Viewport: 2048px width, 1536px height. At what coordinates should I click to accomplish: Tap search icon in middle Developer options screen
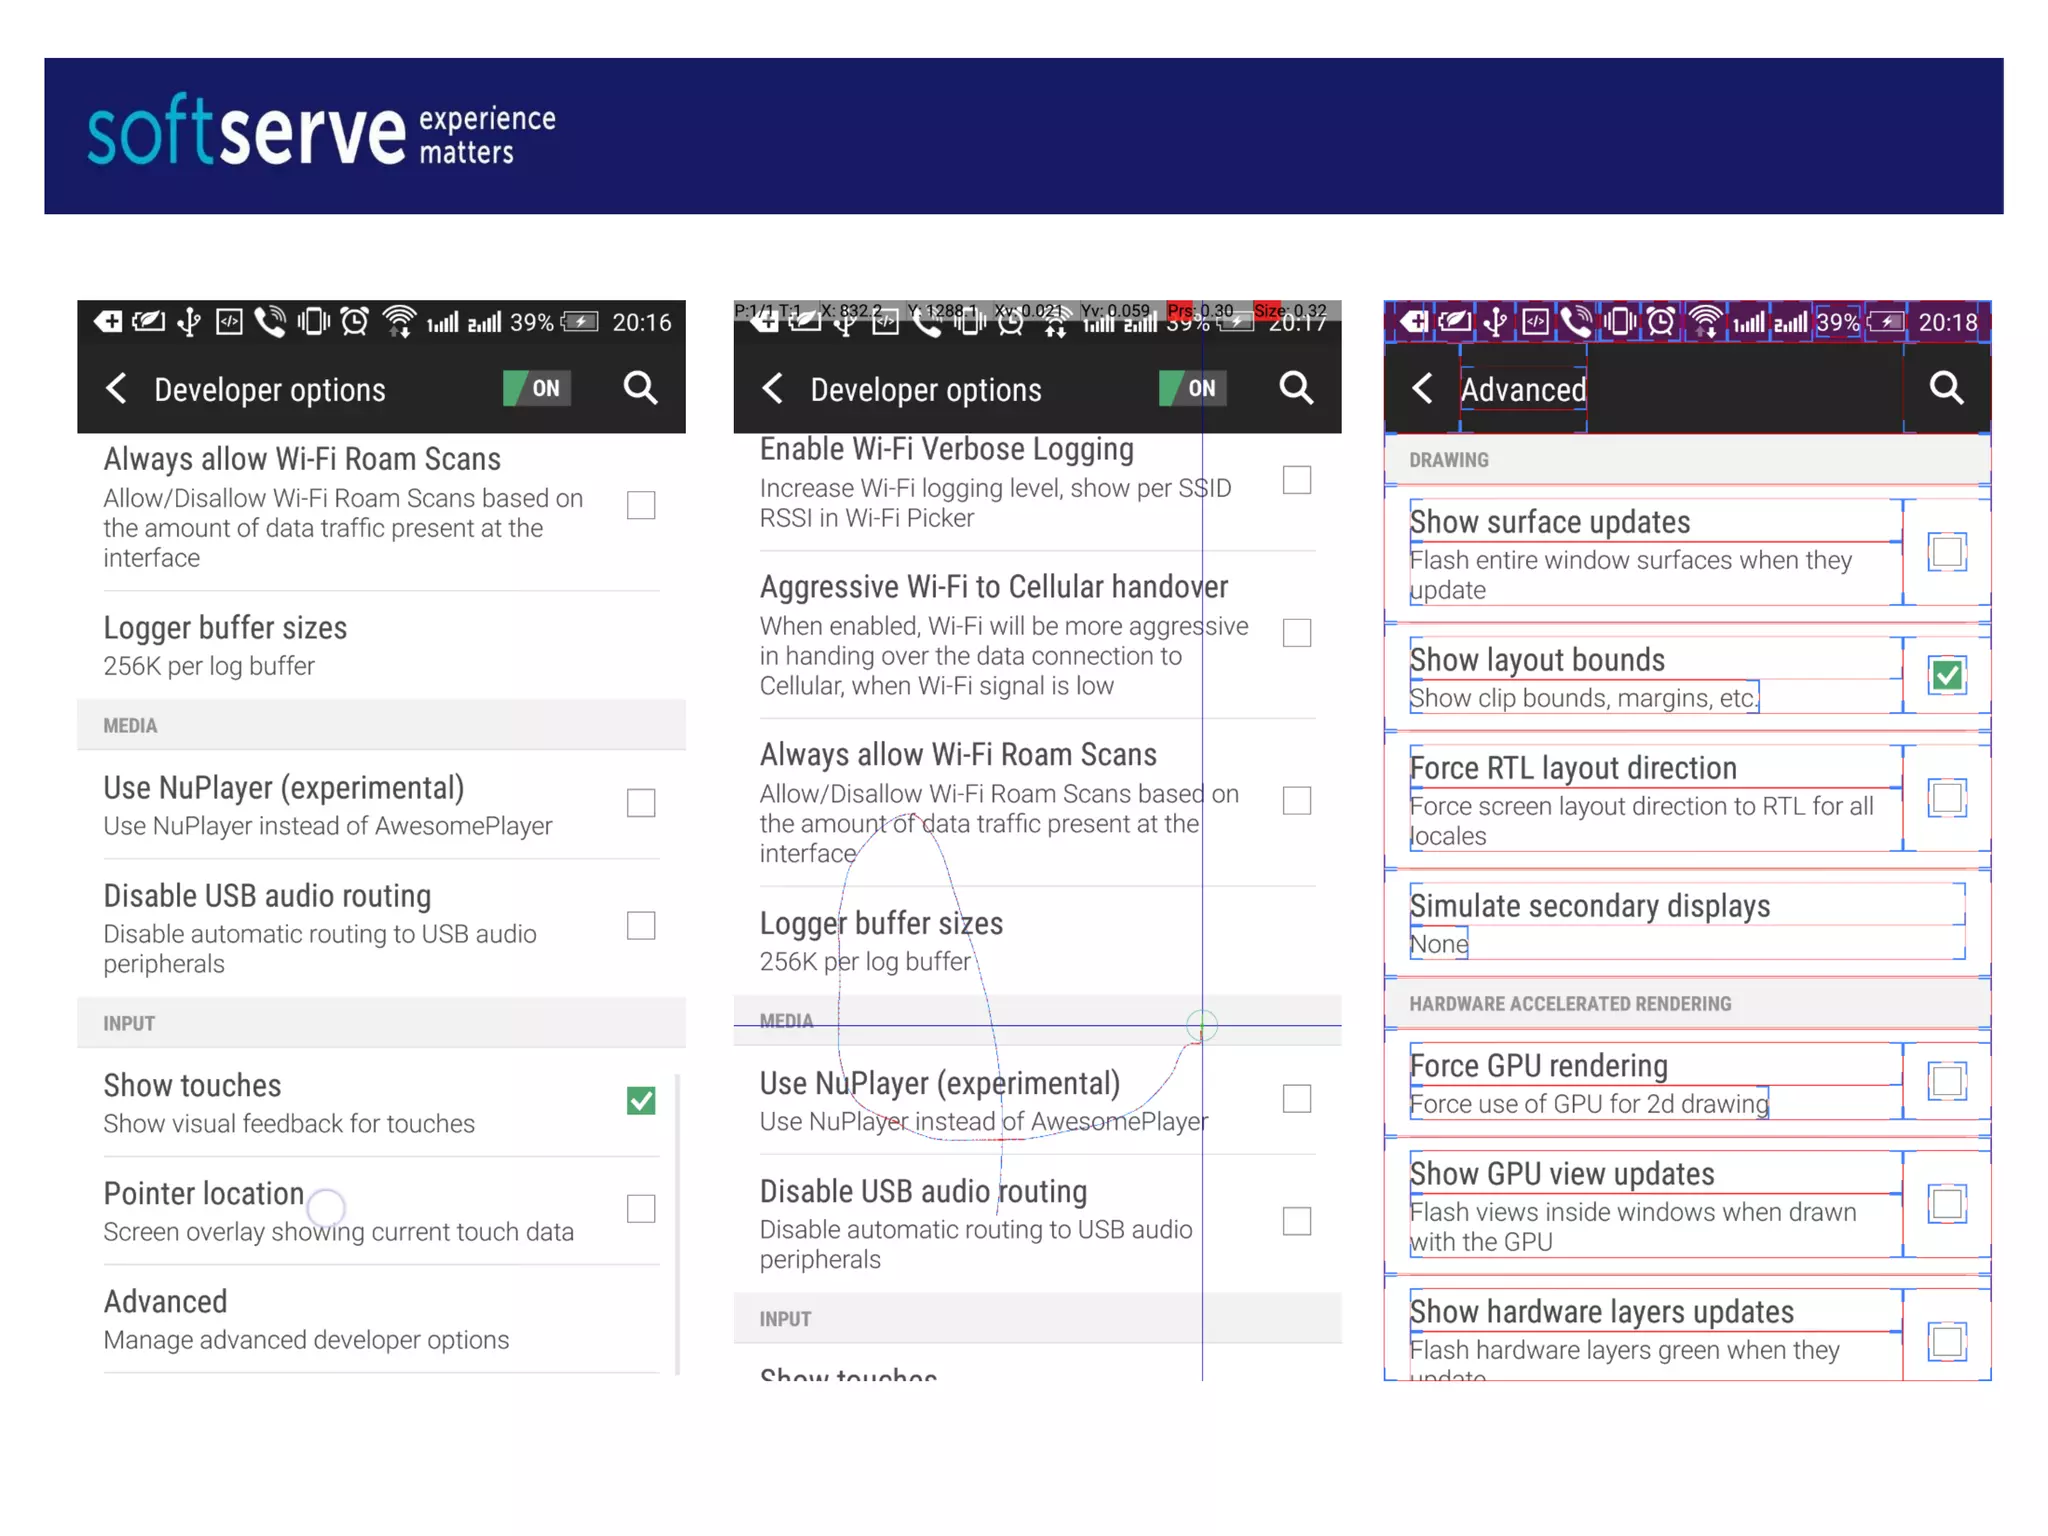click(x=1296, y=388)
